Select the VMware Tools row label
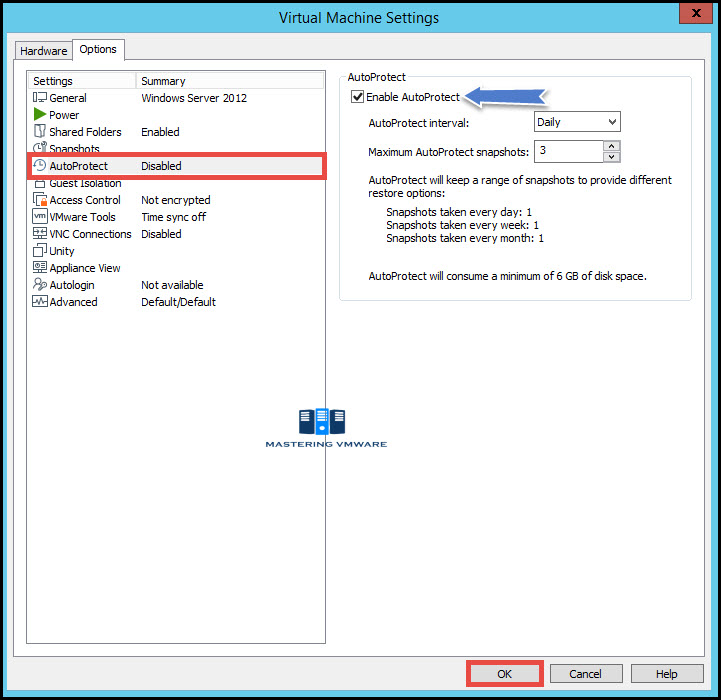Screen dimensions: 721x700 [82, 217]
